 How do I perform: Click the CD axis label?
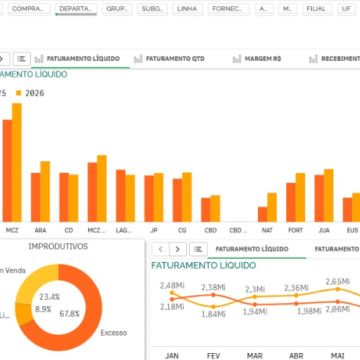pos(69,230)
